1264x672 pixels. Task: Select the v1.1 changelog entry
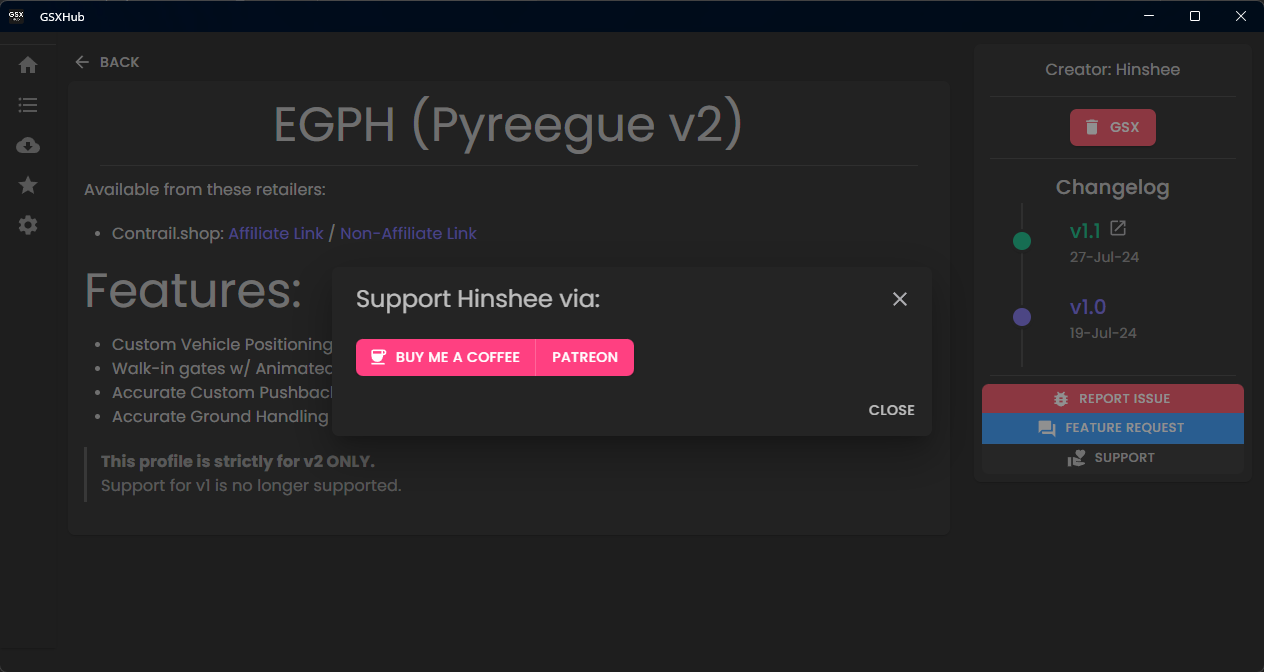[x=1085, y=231]
